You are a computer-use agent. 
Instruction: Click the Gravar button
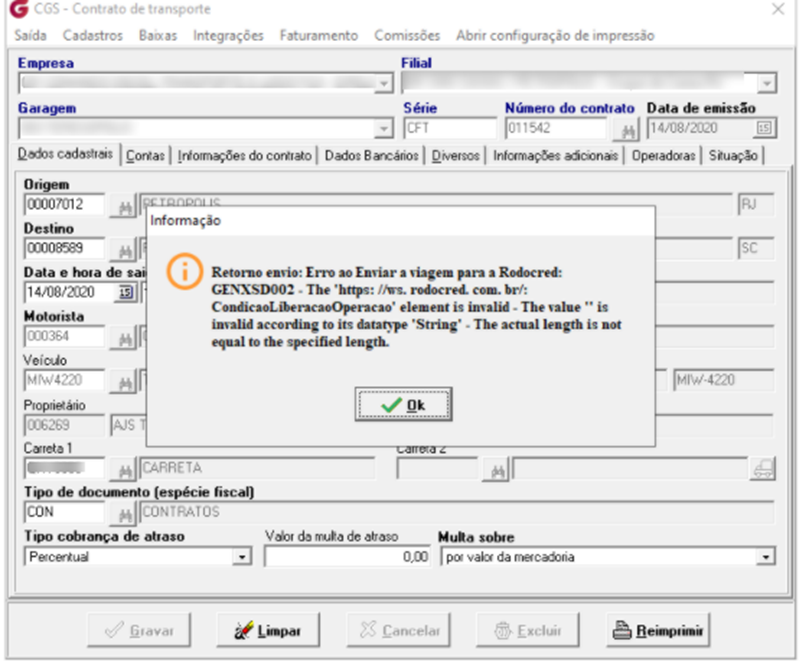tap(139, 630)
